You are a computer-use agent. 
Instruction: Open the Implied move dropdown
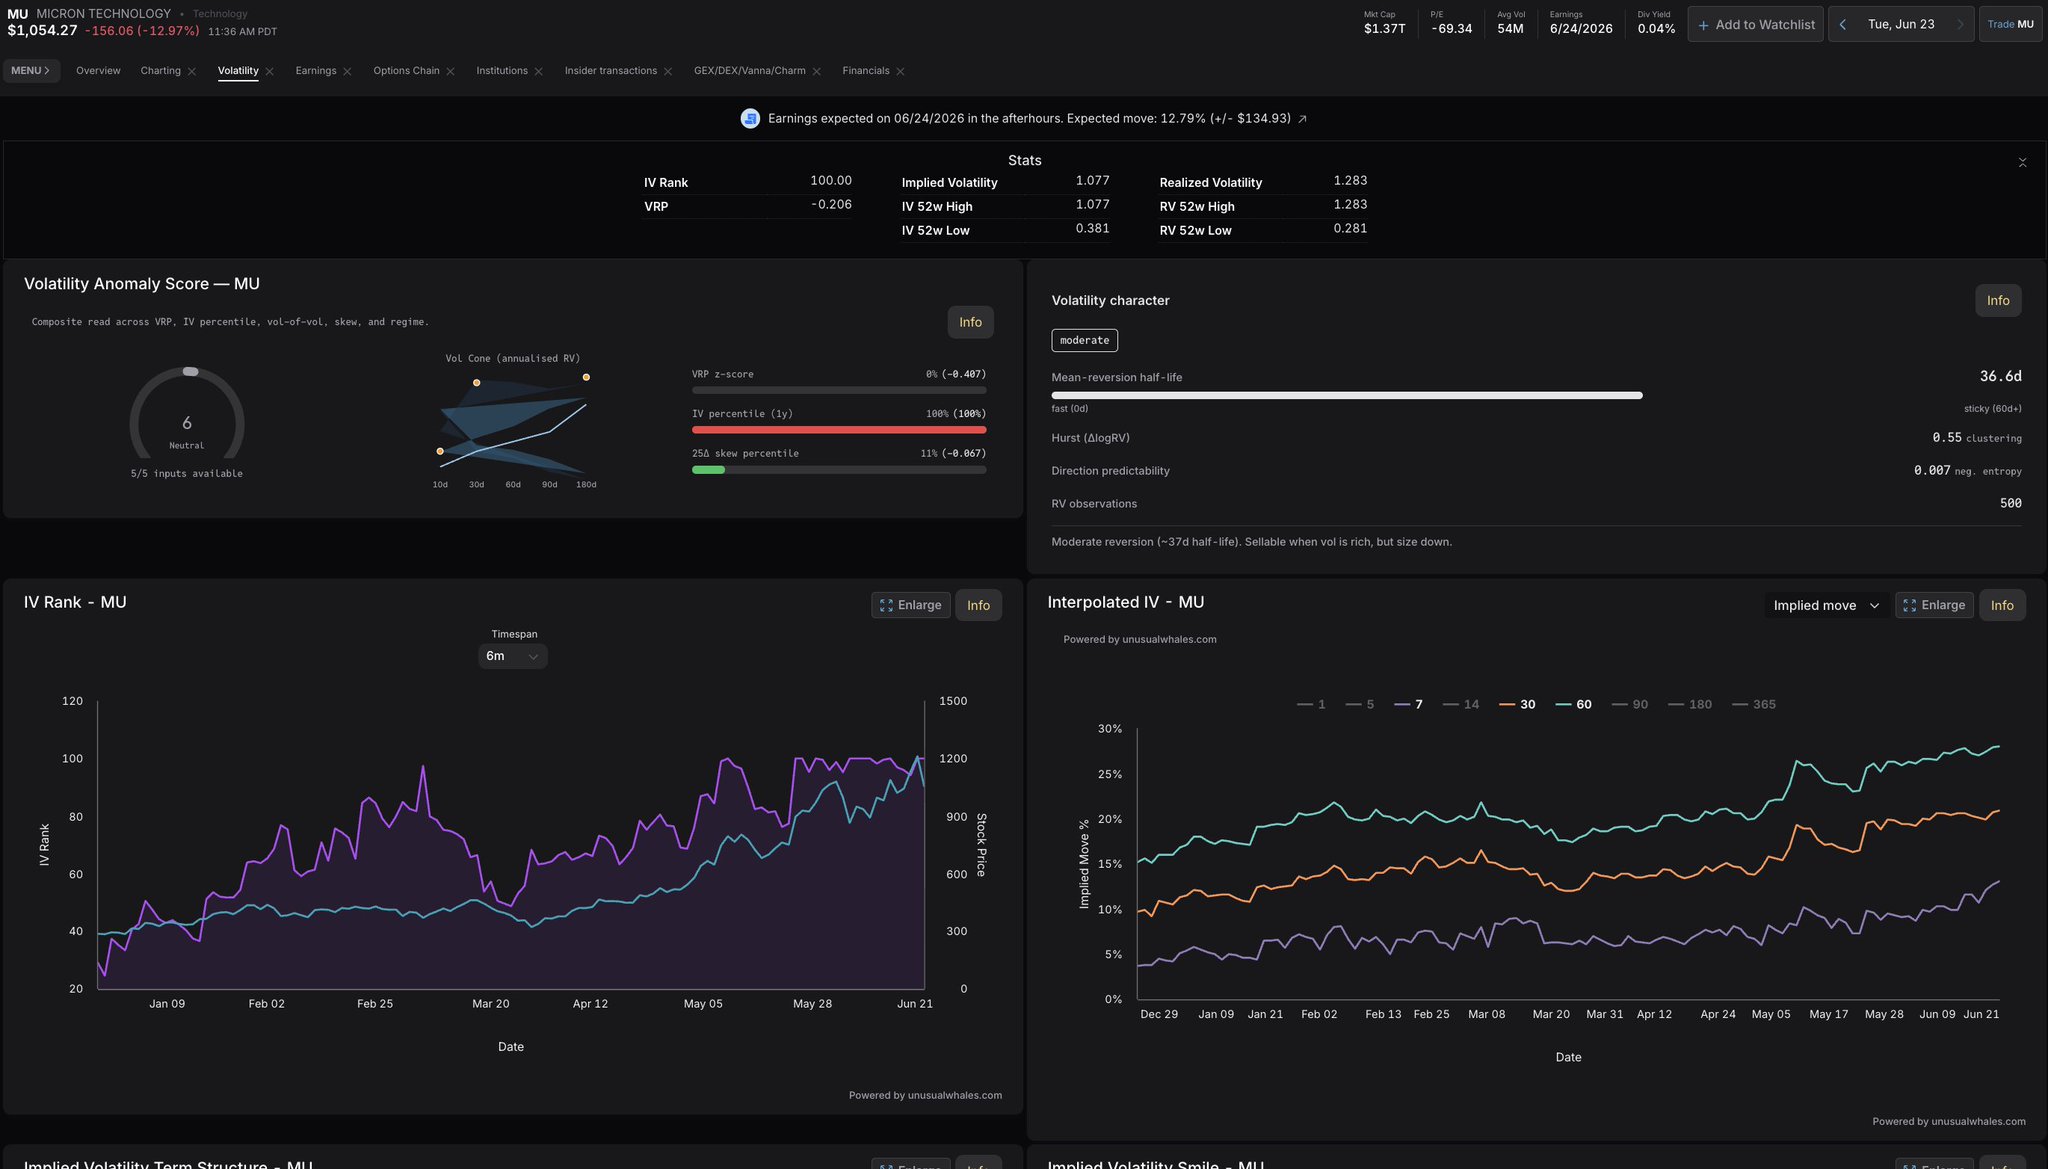(x=1826, y=606)
